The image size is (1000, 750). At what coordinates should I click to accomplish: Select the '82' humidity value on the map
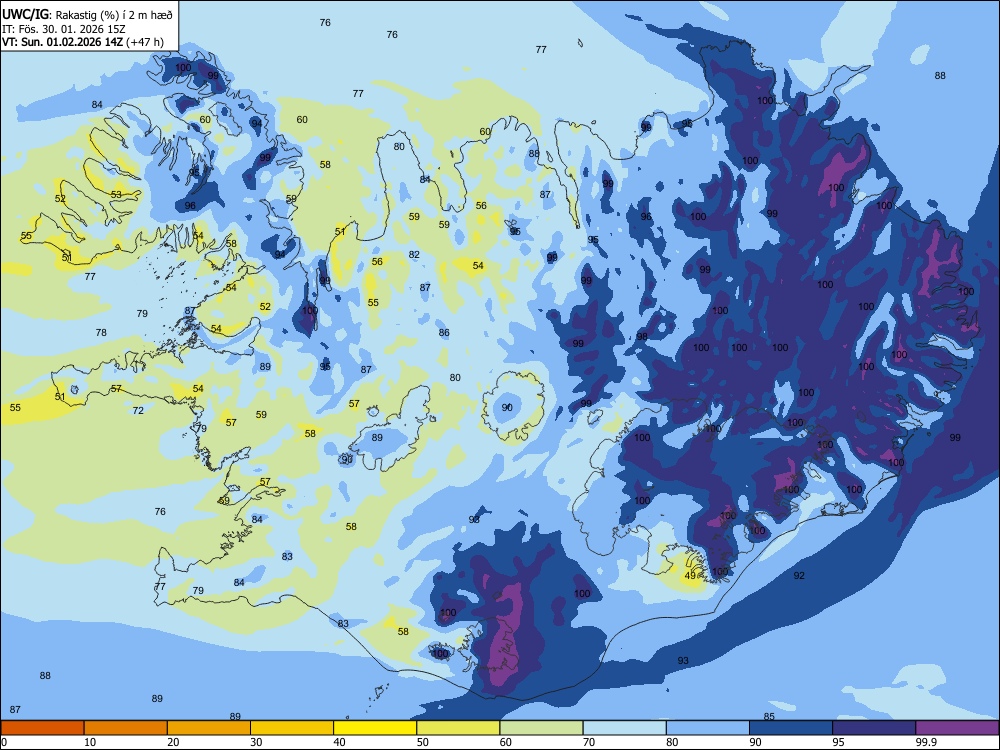[x=415, y=254]
